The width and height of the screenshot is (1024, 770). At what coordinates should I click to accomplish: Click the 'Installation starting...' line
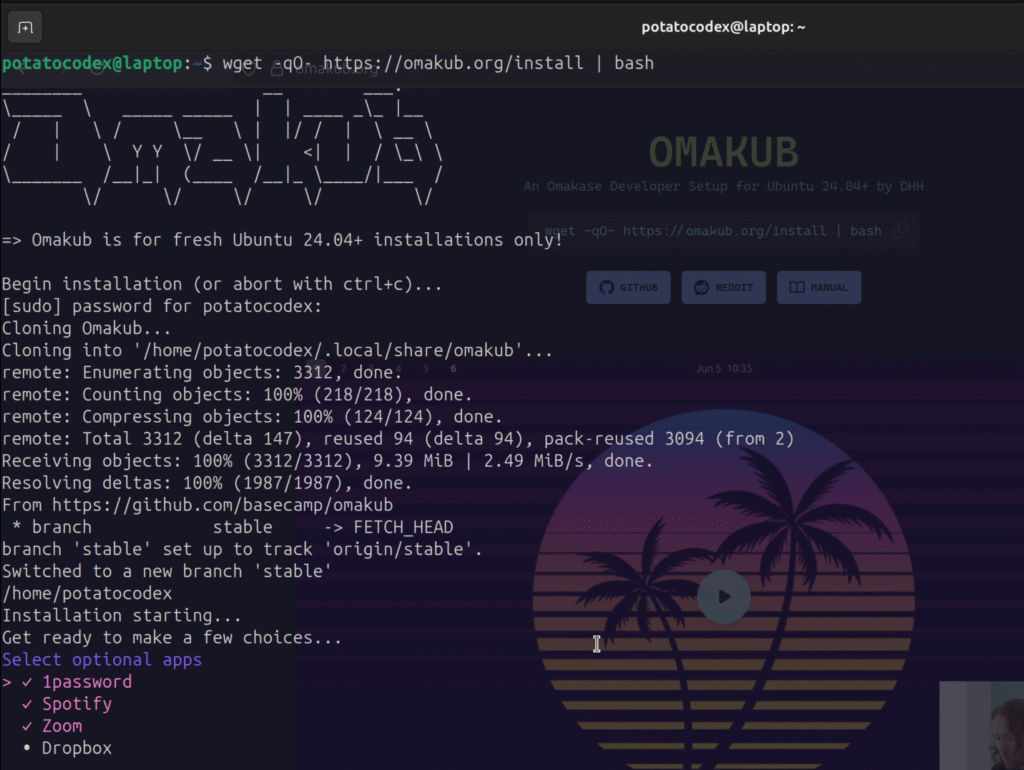(x=121, y=615)
